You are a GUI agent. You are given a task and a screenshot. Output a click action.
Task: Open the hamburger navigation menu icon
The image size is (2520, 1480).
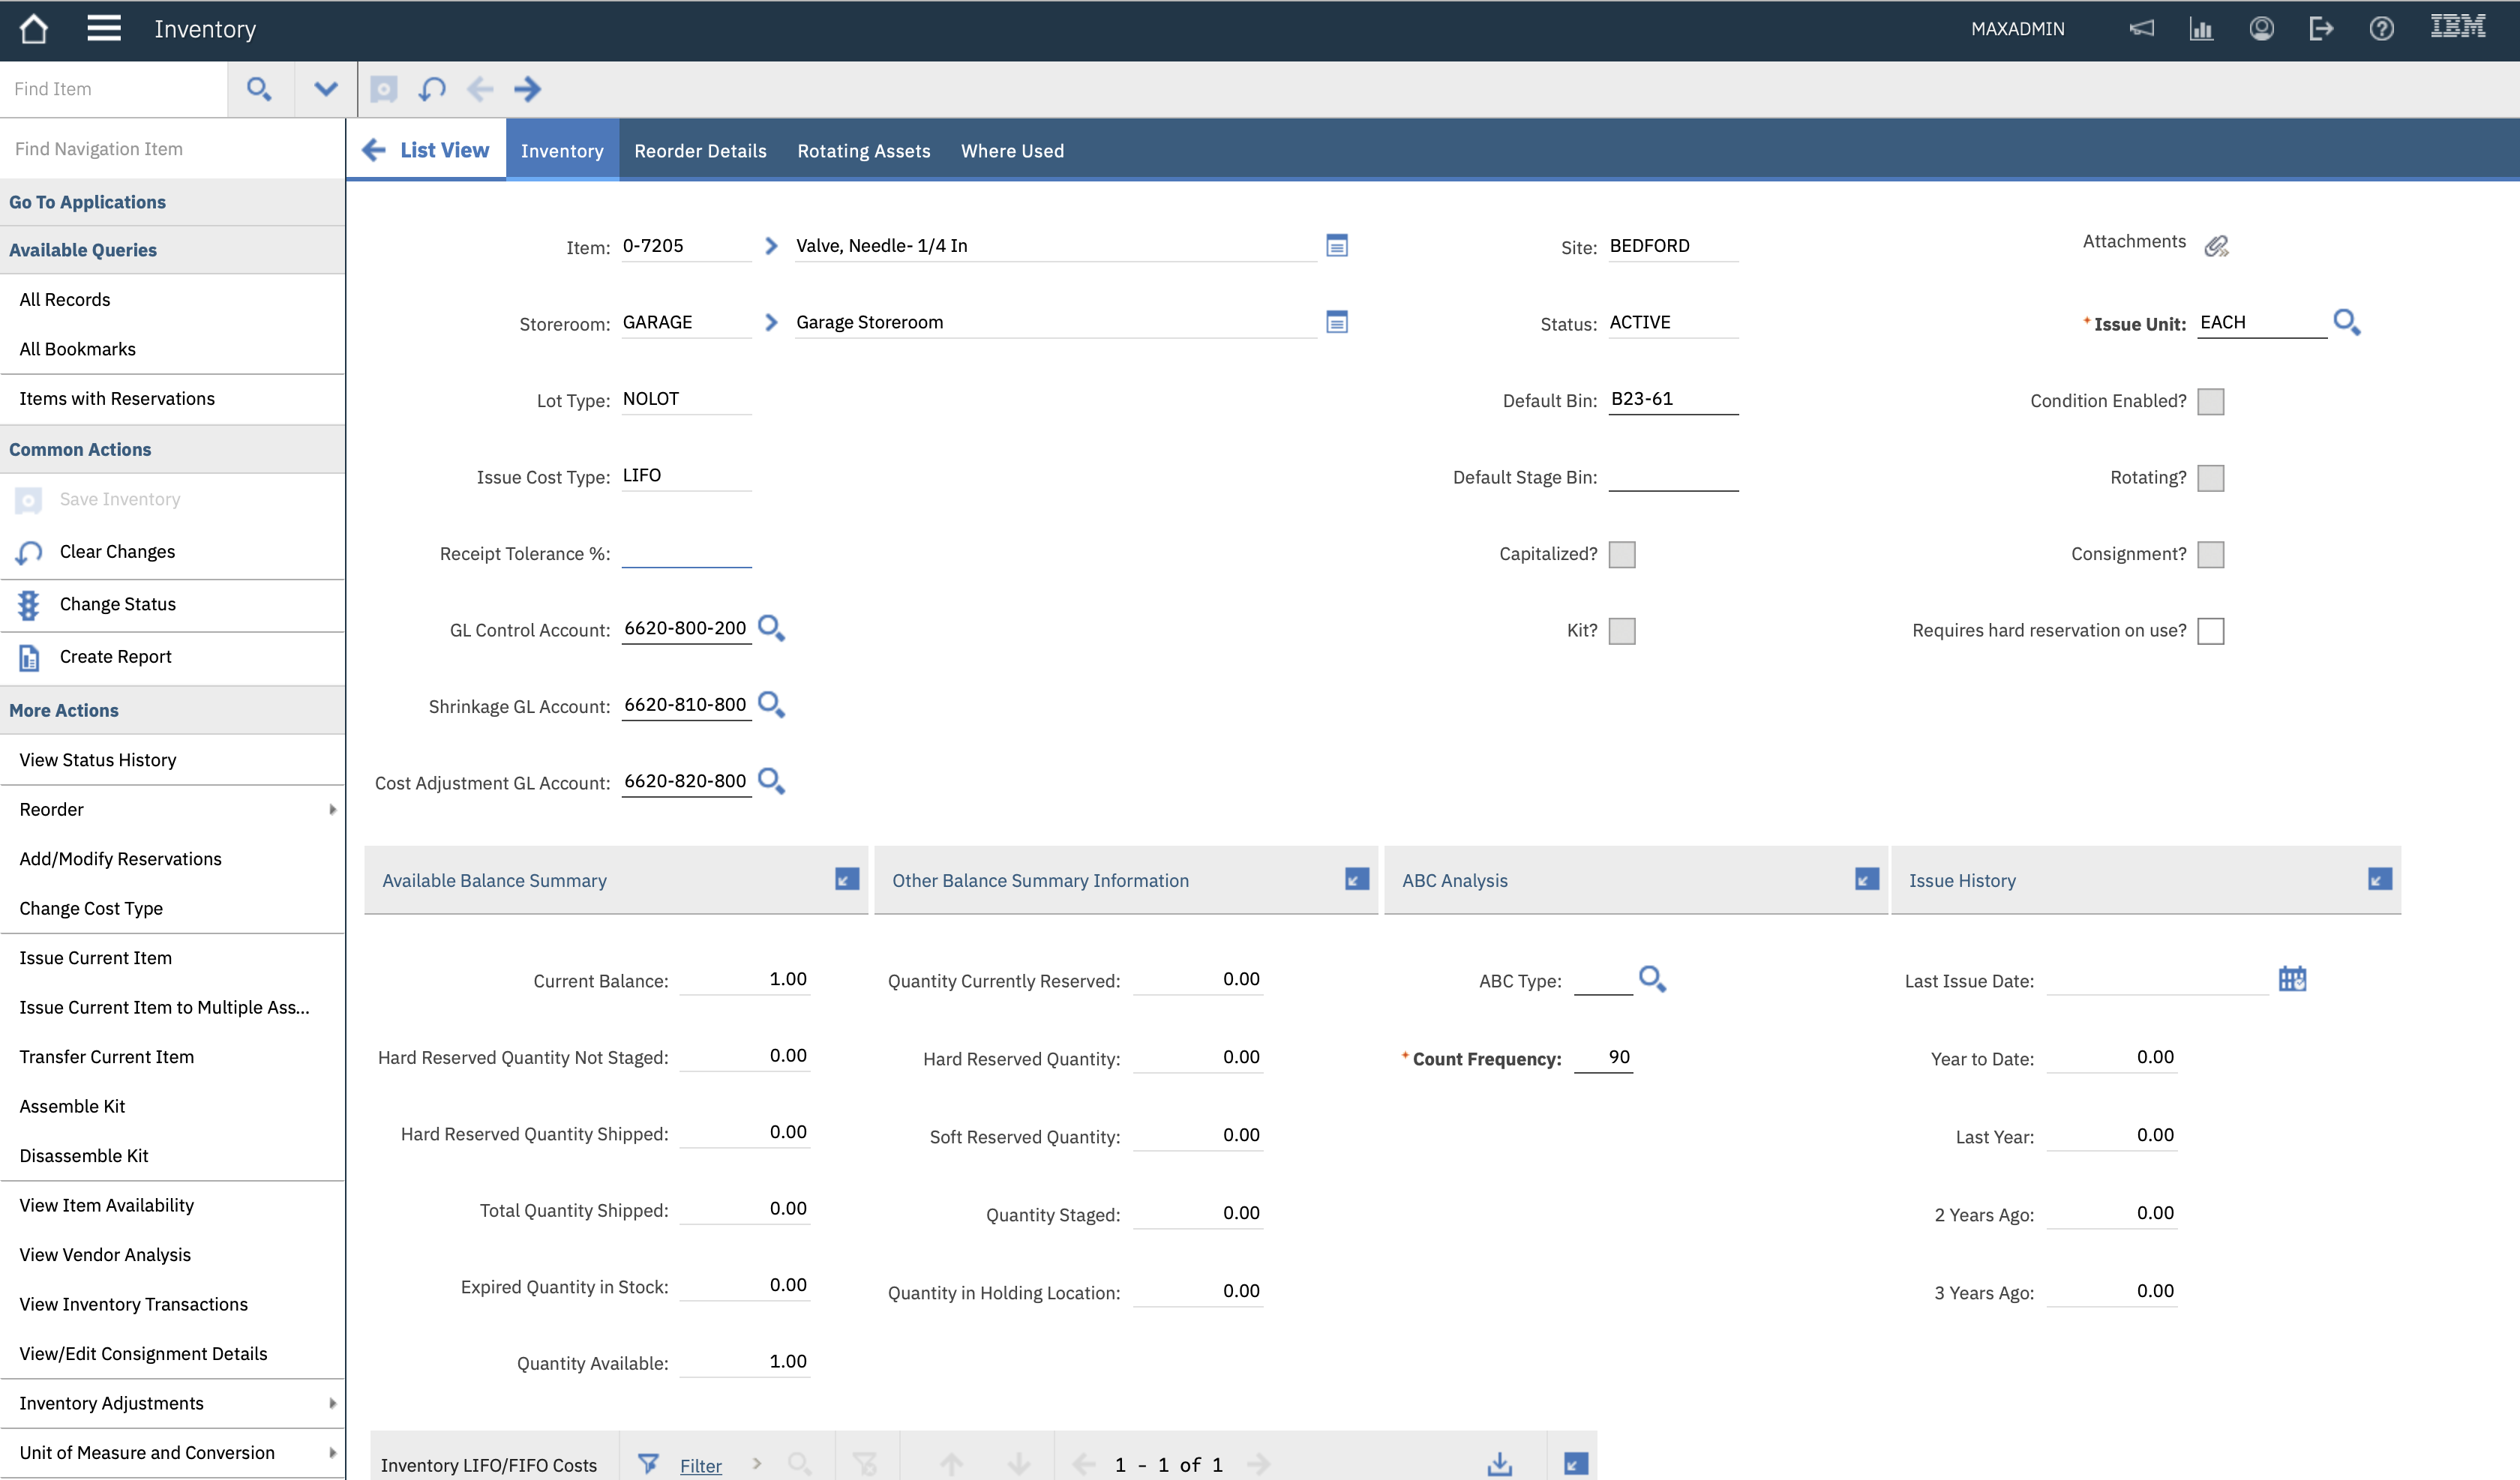pyautogui.click(x=104, y=29)
